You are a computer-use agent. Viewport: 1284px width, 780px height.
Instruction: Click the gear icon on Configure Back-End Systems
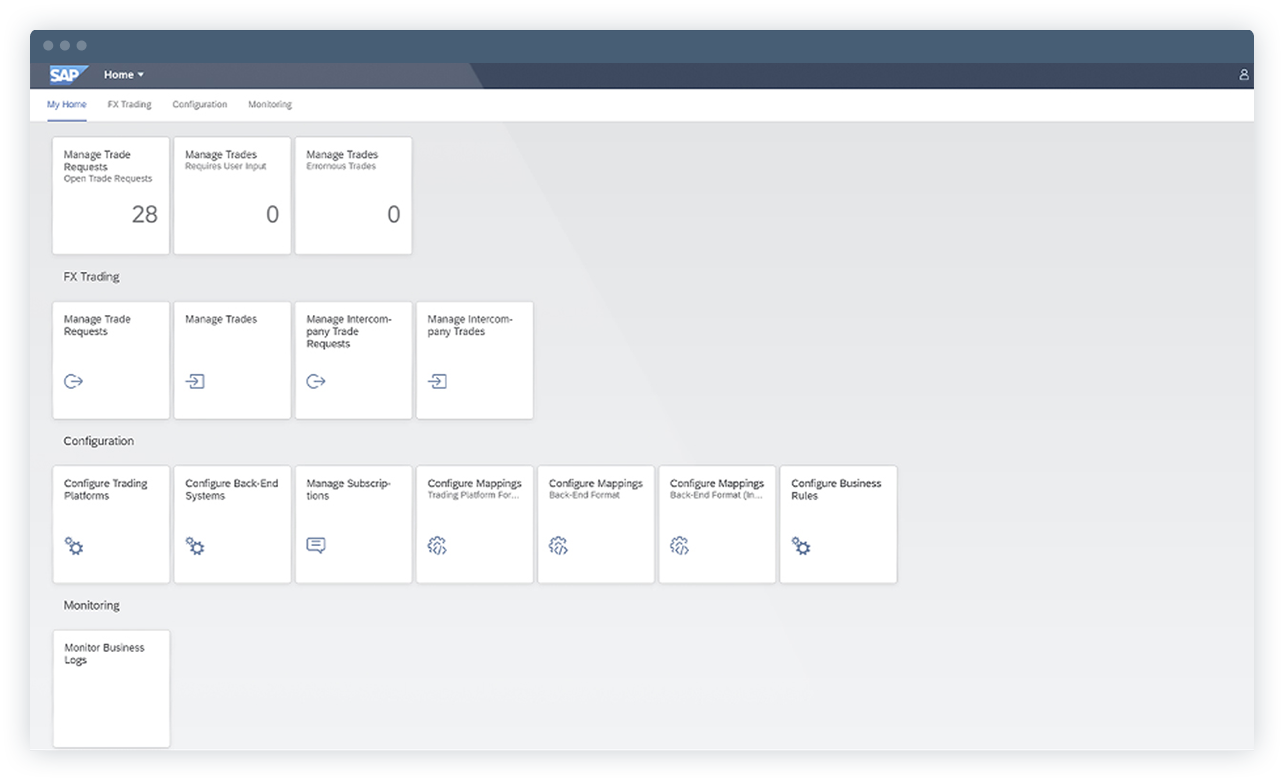(x=195, y=547)
